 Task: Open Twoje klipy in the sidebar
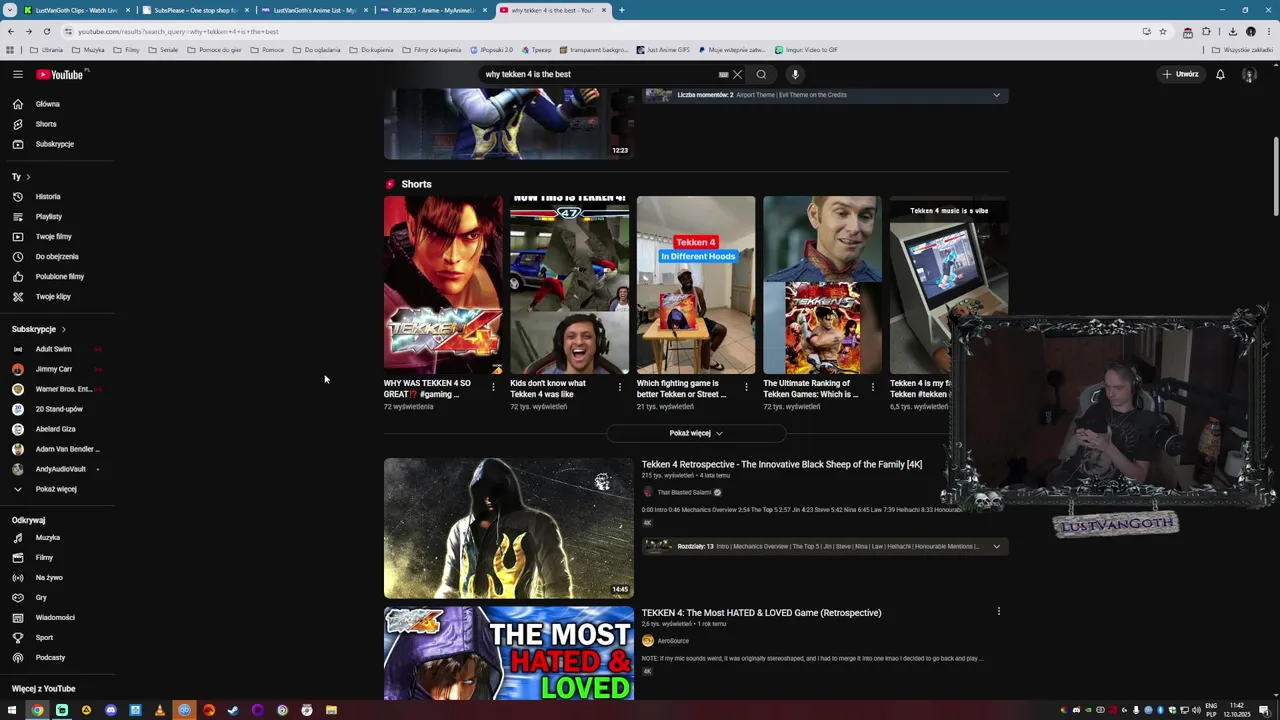pyautogui.click(x=53, y=297)
